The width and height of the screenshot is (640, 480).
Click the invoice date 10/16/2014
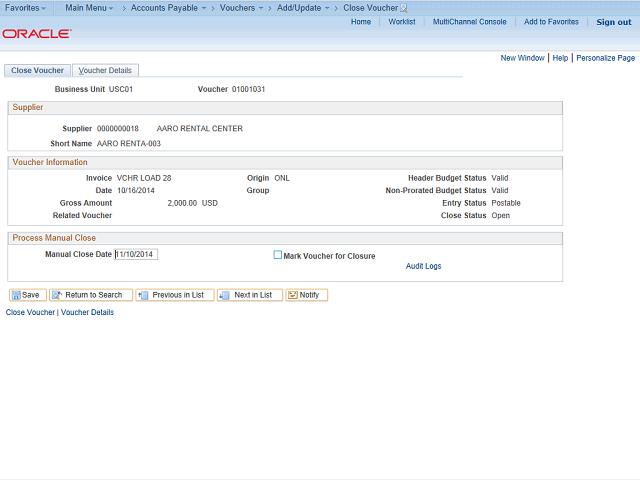pos(136,191)
